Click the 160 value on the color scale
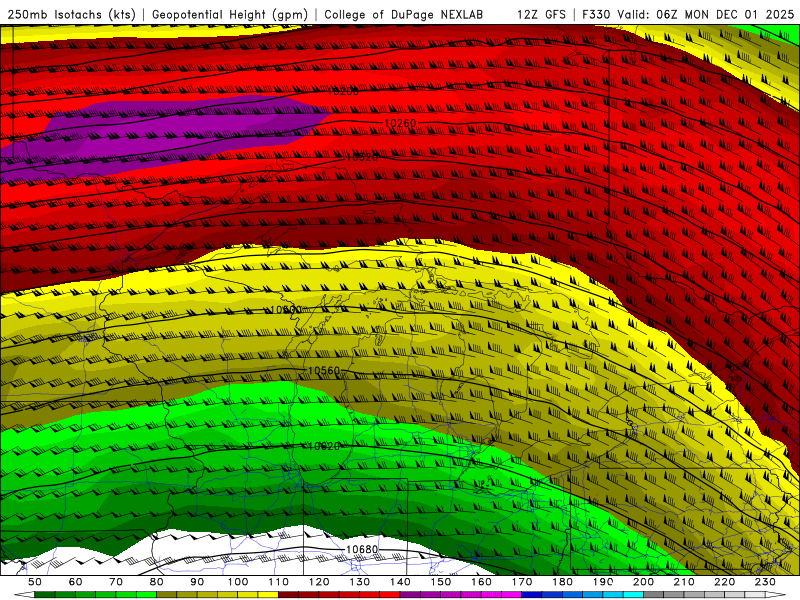The height and width of the screenshot is (600, 800). (481, 582)
